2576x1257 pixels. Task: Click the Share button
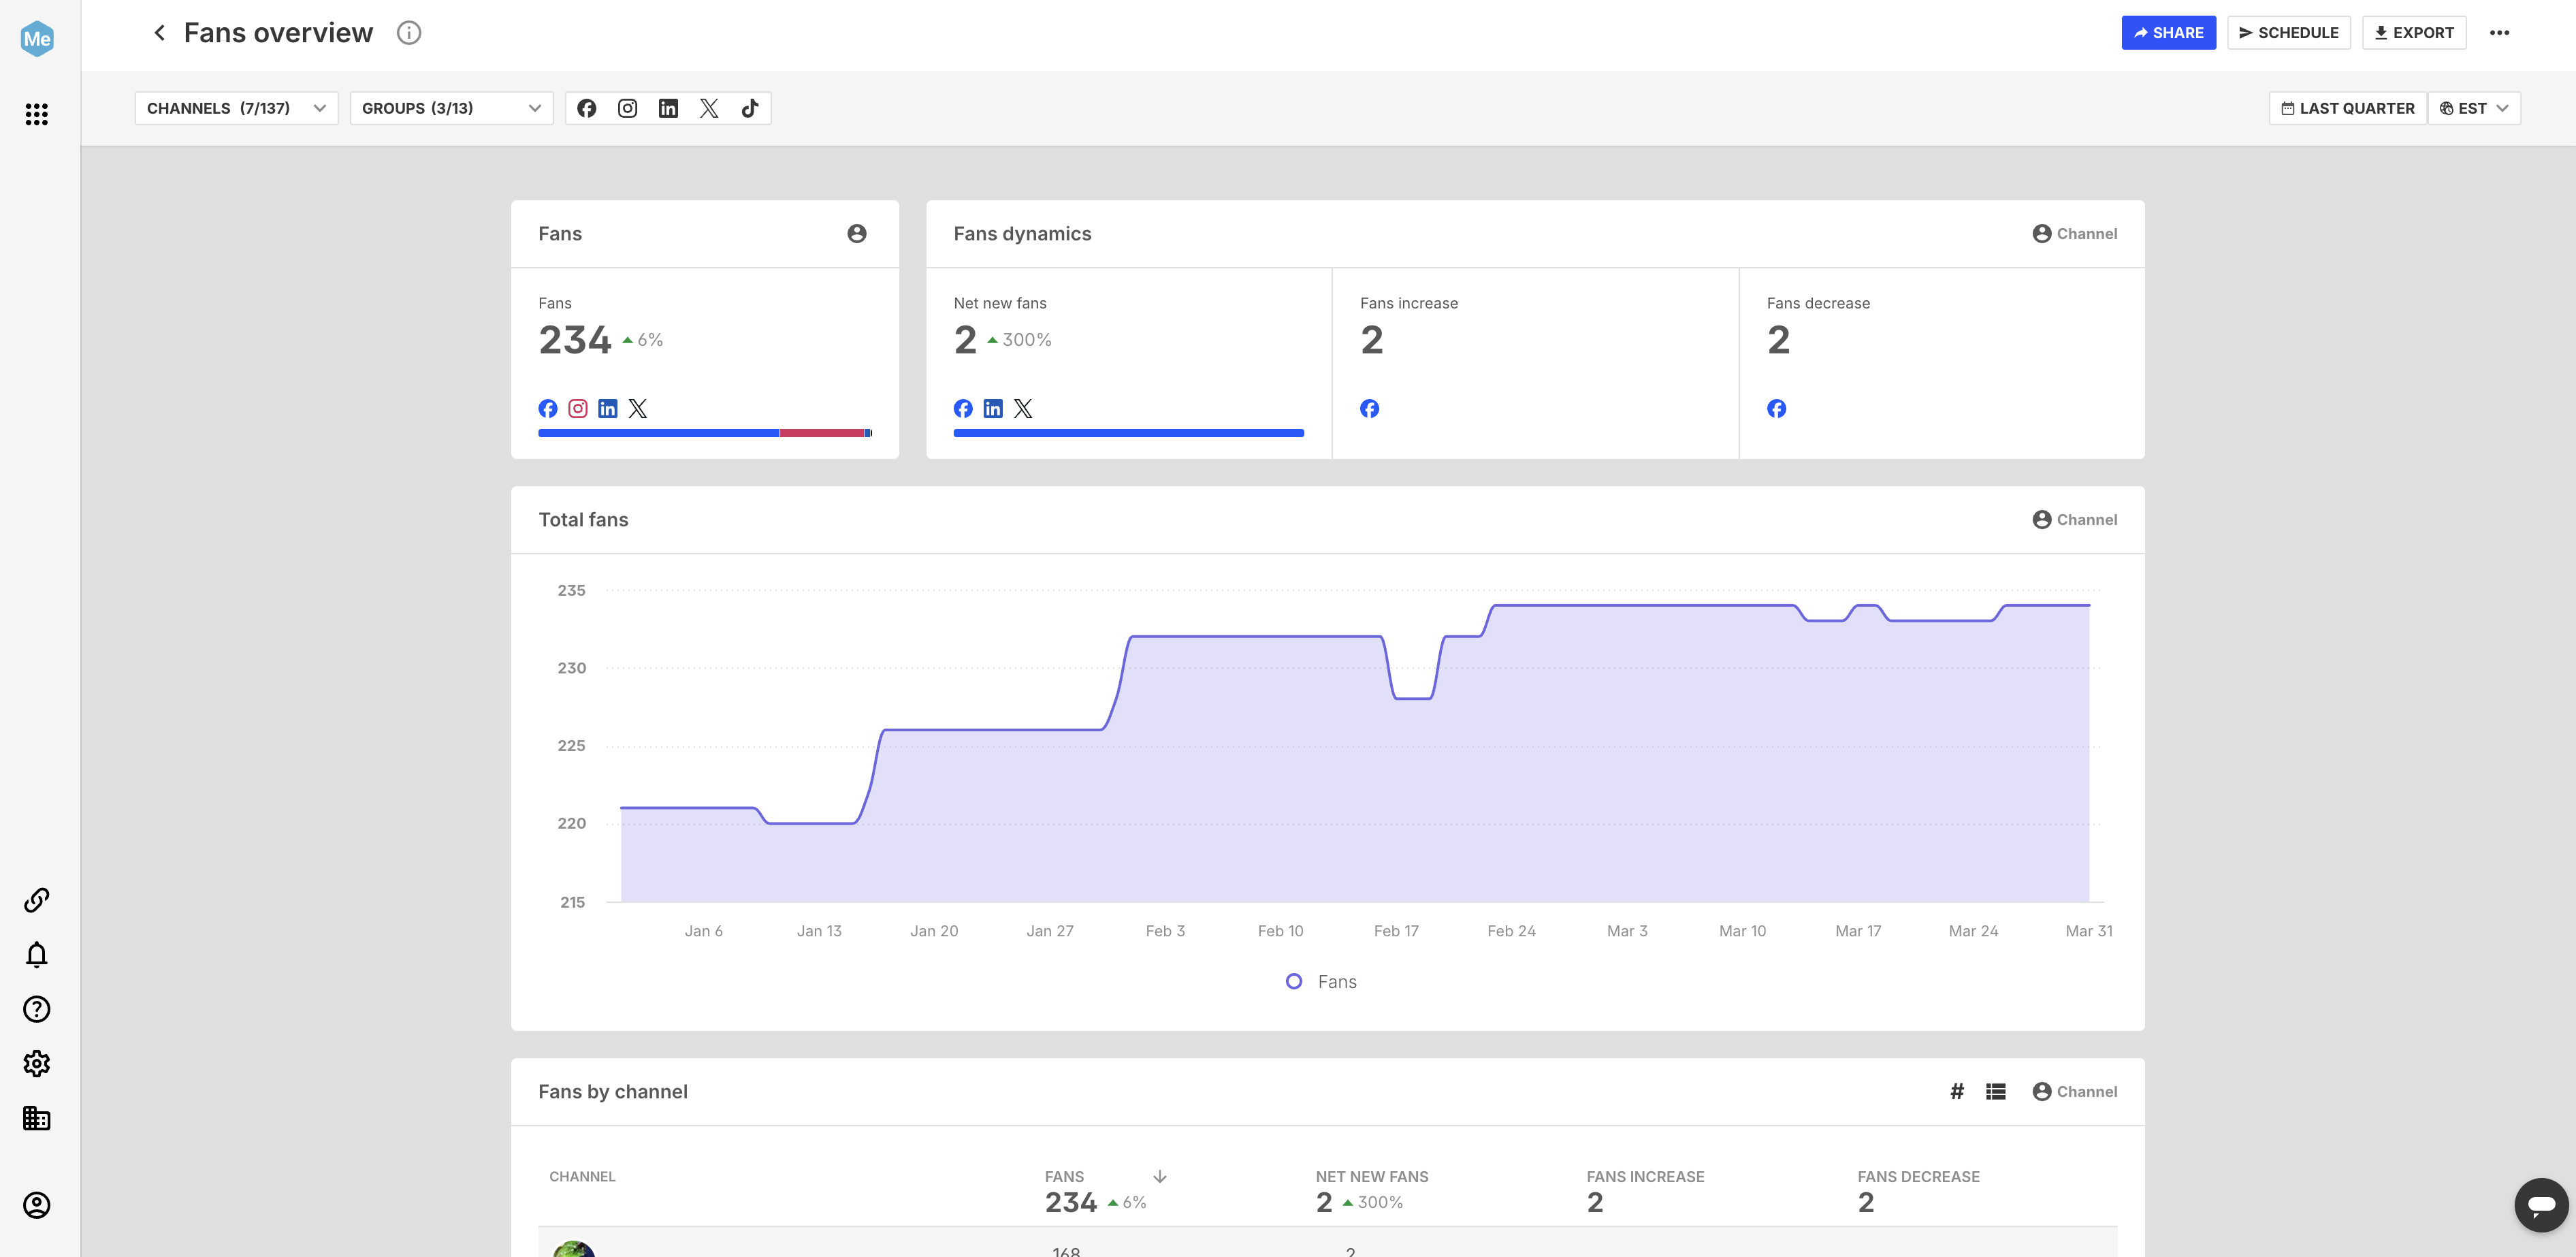[2168, 33]
